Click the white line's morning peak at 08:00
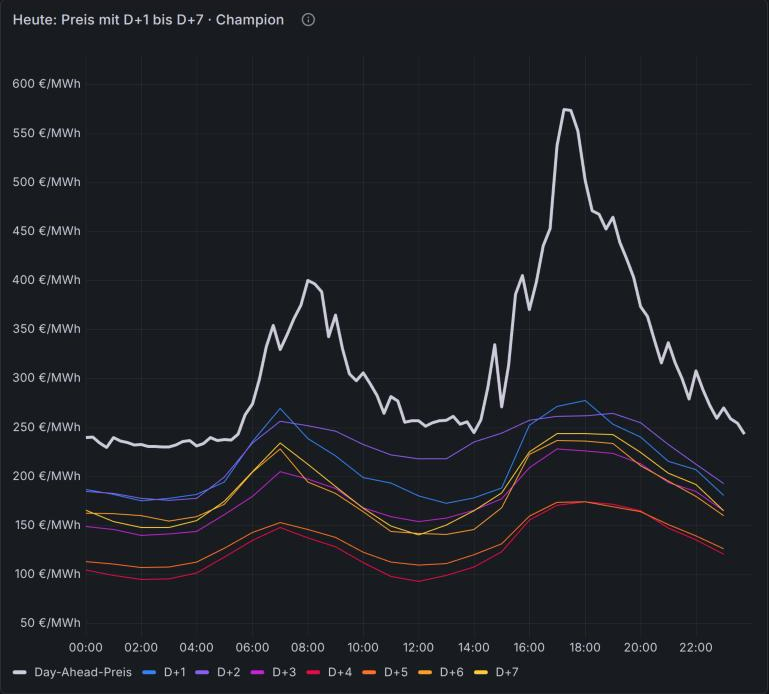 308,281
